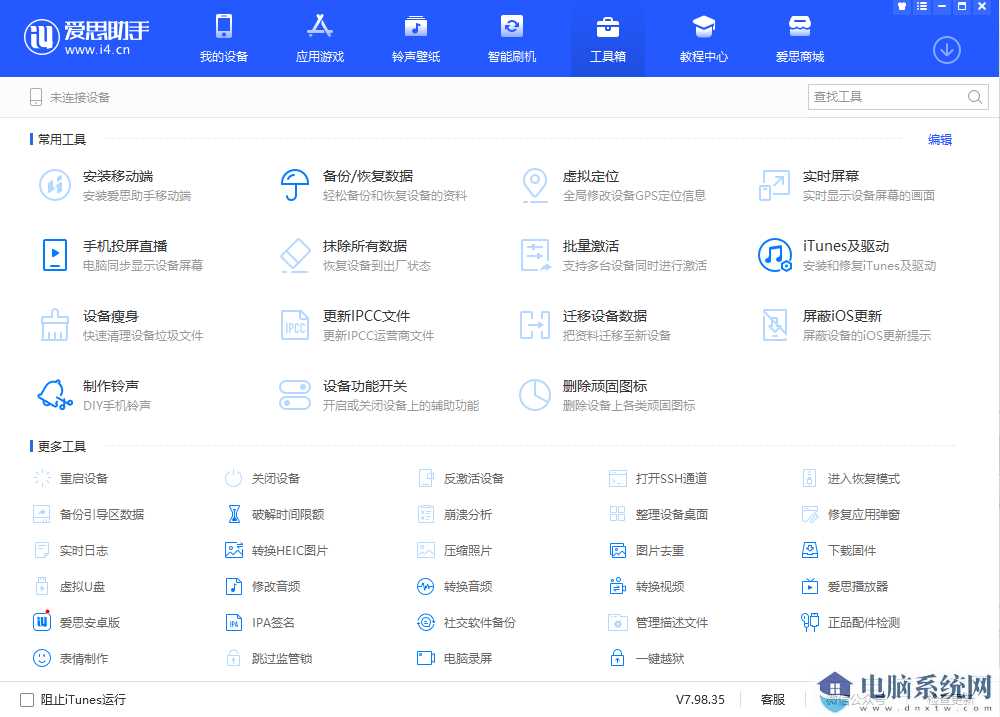Screen dimensions: 1000x717
Task: Open 压缩照片 tool
Action: pyautogui.click(x=455, y=551)
